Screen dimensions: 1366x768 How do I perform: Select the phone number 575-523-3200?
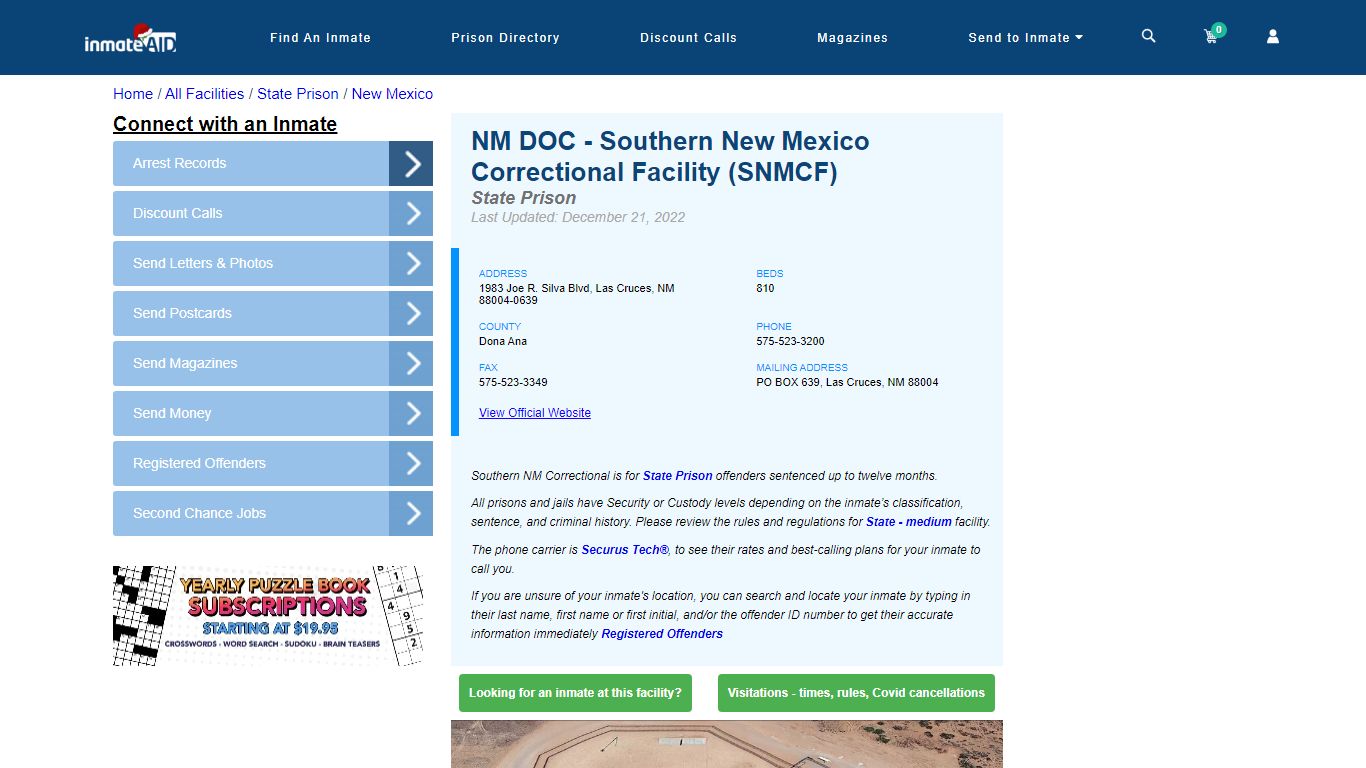pos(791,341)
